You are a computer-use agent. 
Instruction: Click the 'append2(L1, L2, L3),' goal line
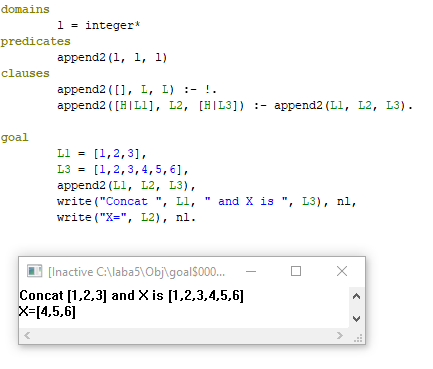[x=126, y=185]
